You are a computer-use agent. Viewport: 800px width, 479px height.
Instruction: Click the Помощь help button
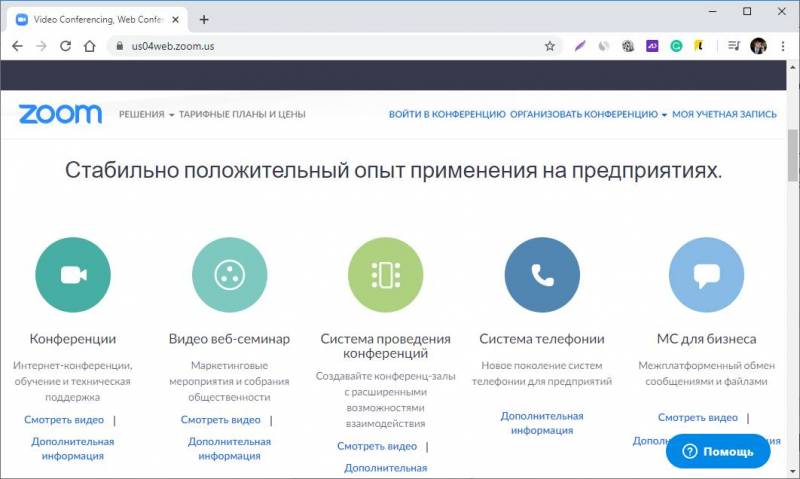pyautogui.click(x=718, y=451)
